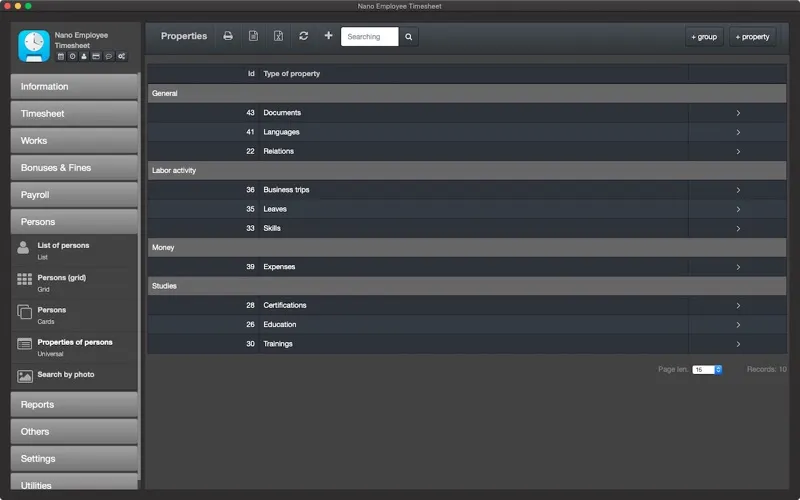Add a new property with + property
800x500 pixels.
(753, 37)
